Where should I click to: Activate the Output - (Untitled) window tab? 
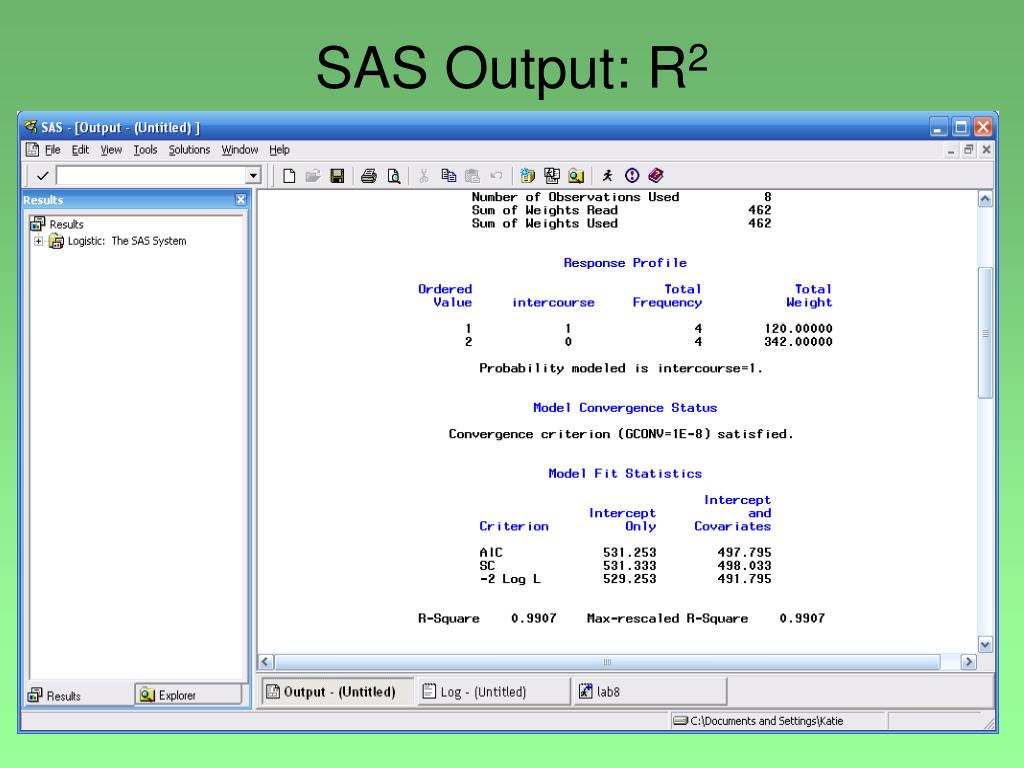(338, 692)
